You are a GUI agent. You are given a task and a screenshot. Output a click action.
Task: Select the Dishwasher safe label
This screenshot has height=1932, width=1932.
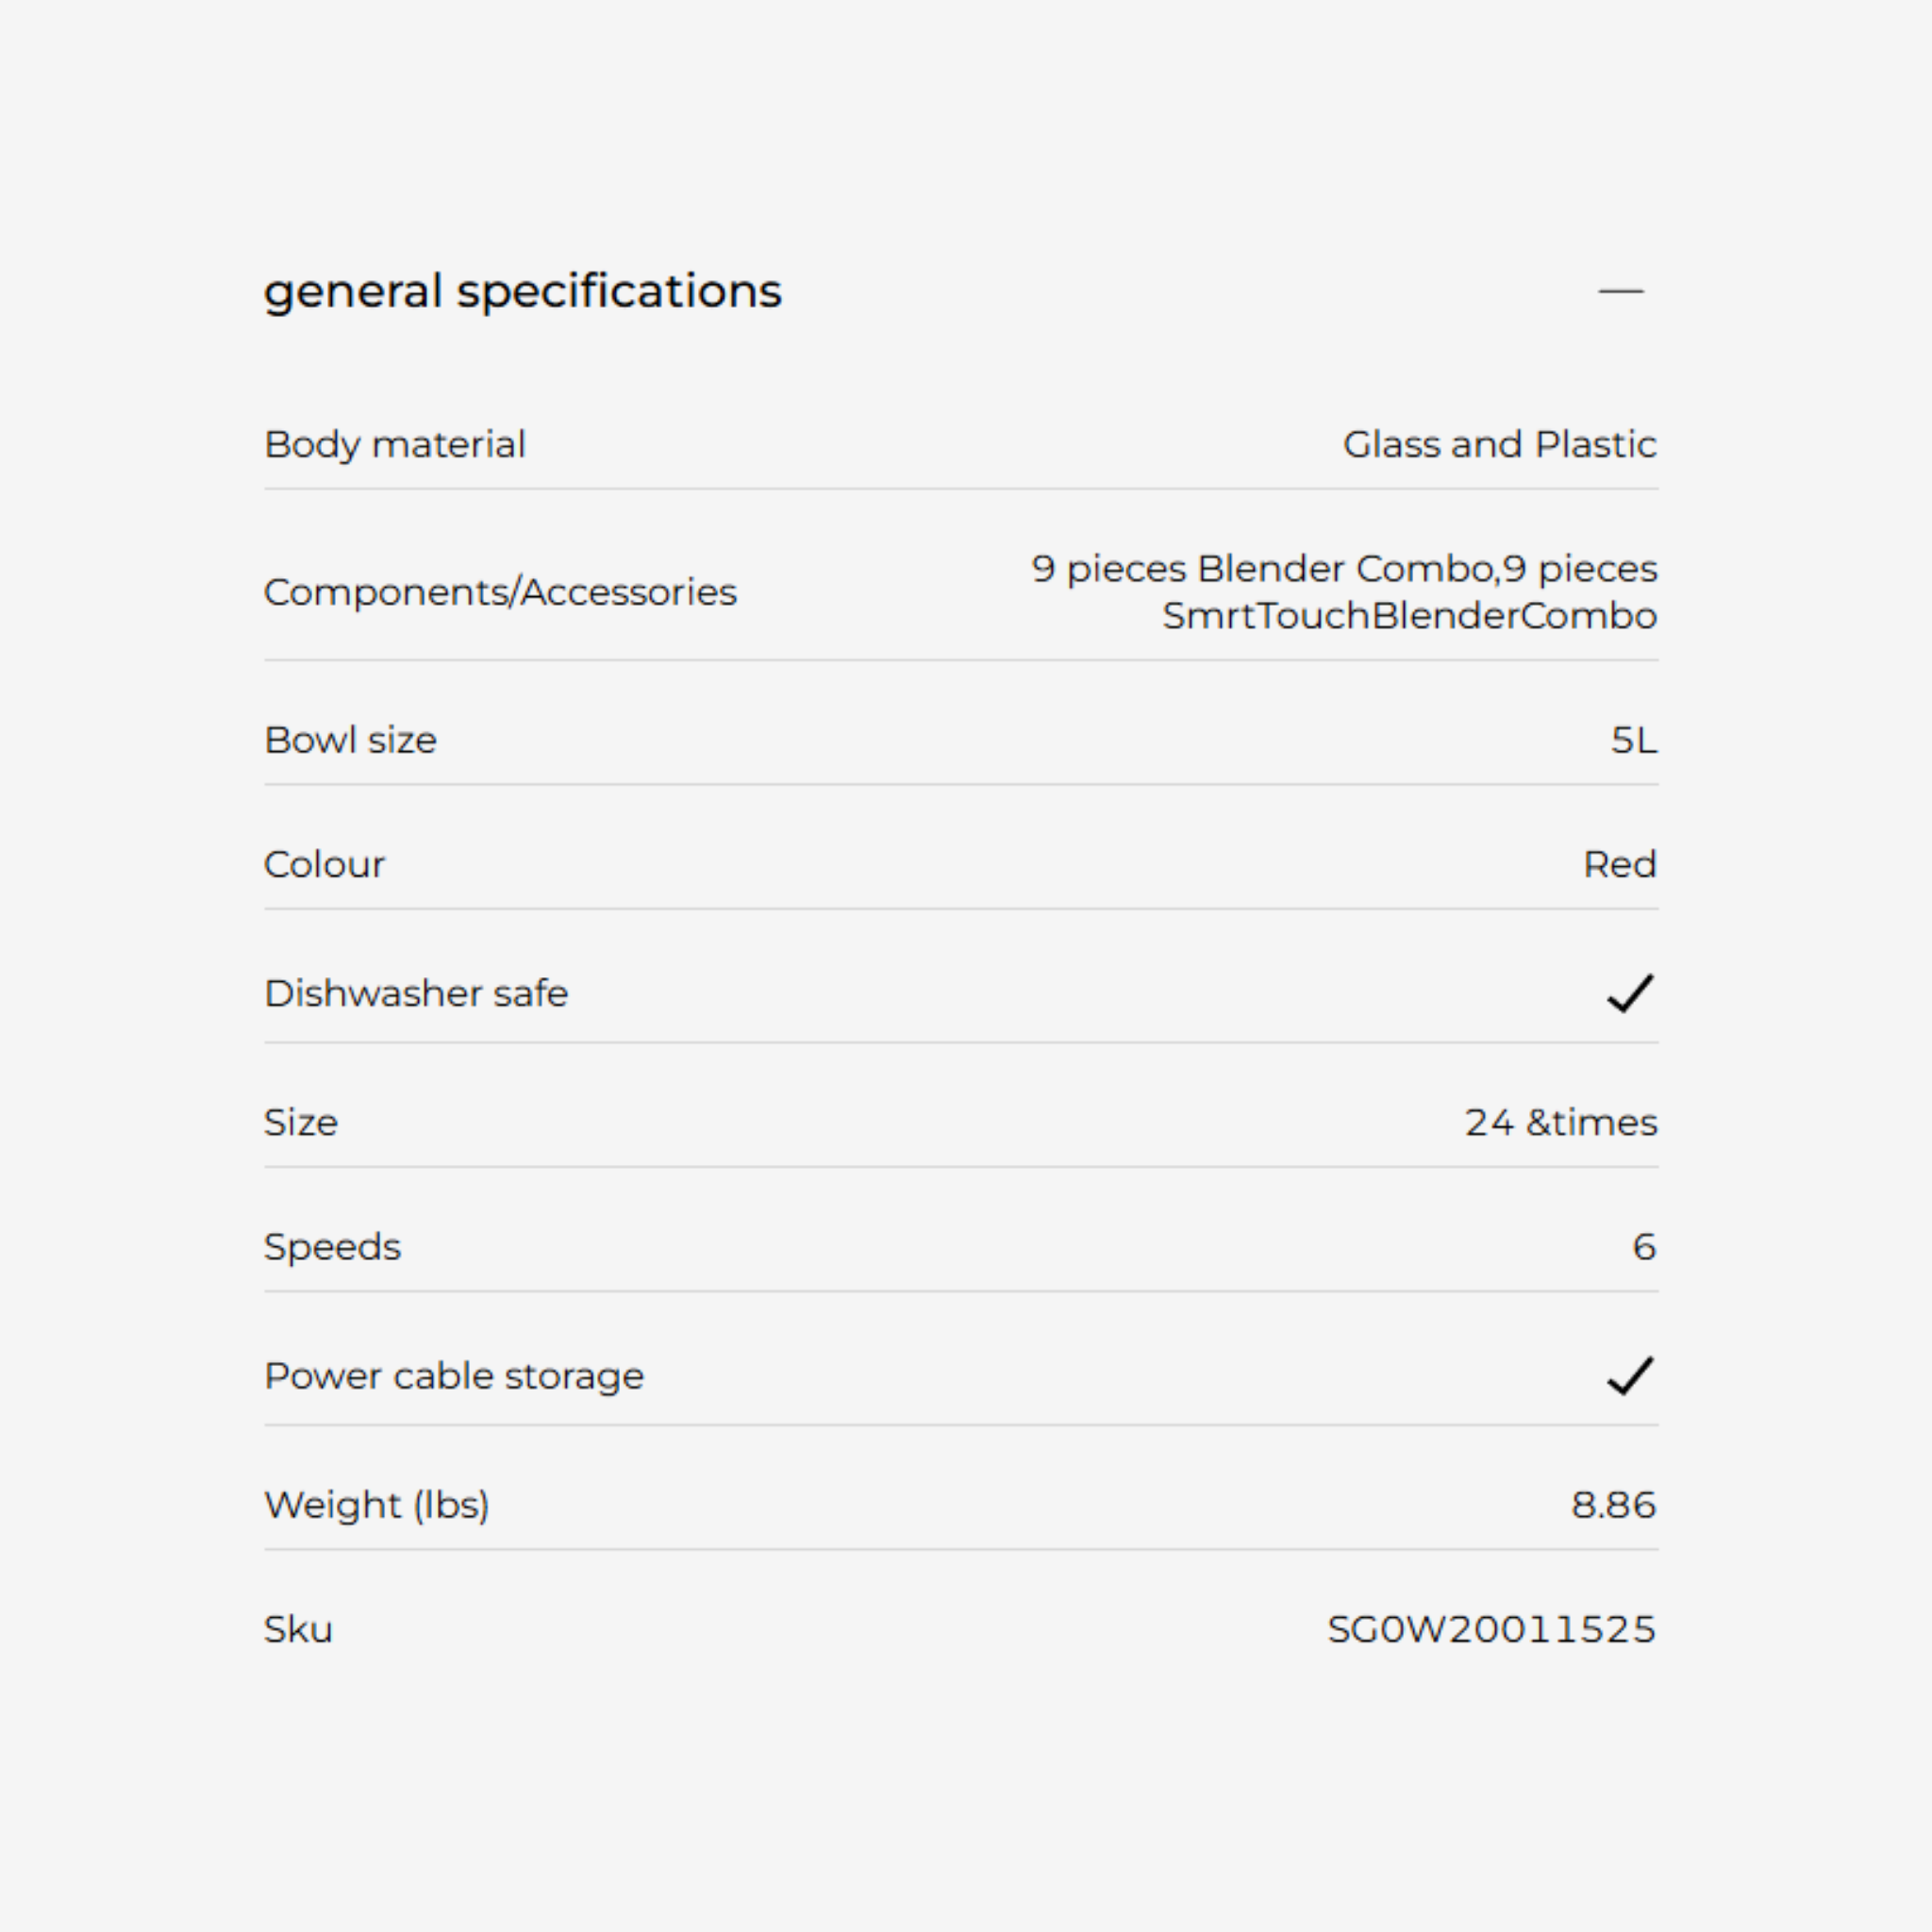pos(416,993)
